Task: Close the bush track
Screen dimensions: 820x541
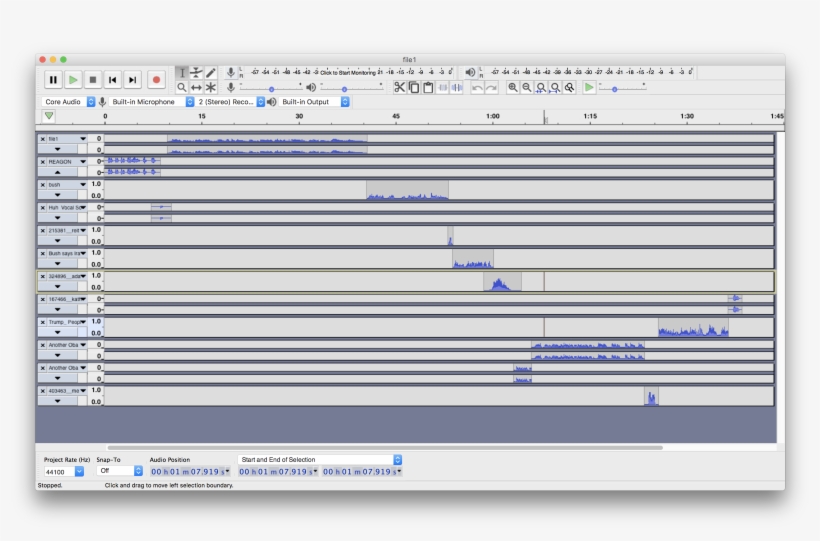Action: (42, 185)
